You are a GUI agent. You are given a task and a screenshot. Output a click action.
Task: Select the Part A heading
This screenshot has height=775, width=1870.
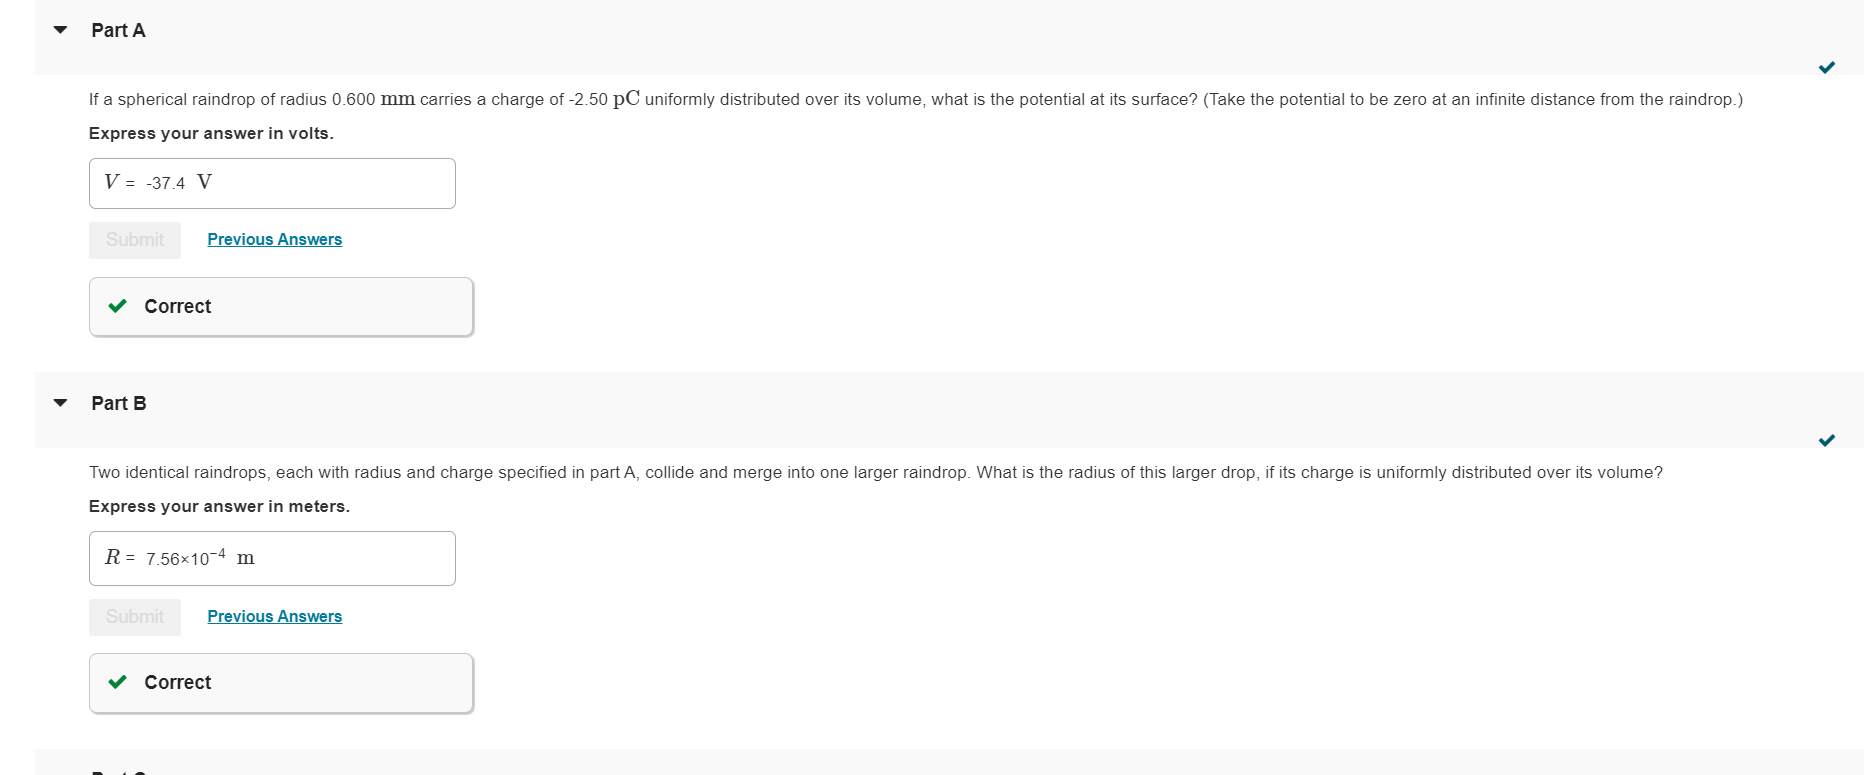point(118,30)
